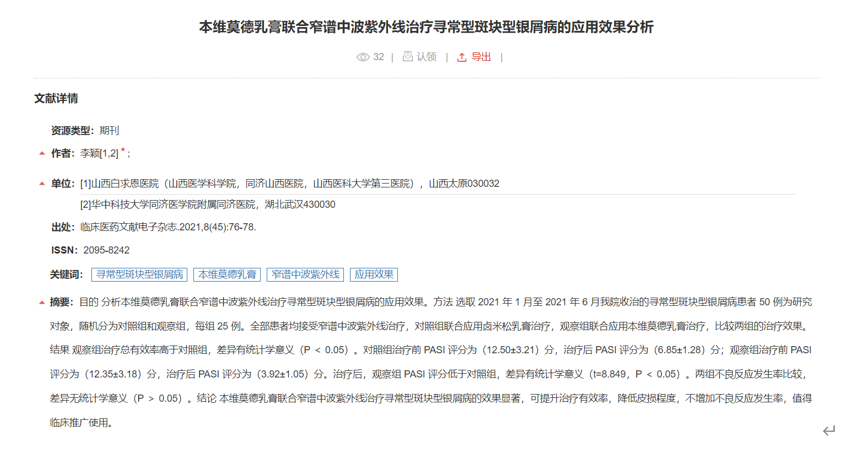Select keyword tag 应用效果
The width and height of the screenshot is (855, 450).
pyautogui.click(x=374, y=274)
